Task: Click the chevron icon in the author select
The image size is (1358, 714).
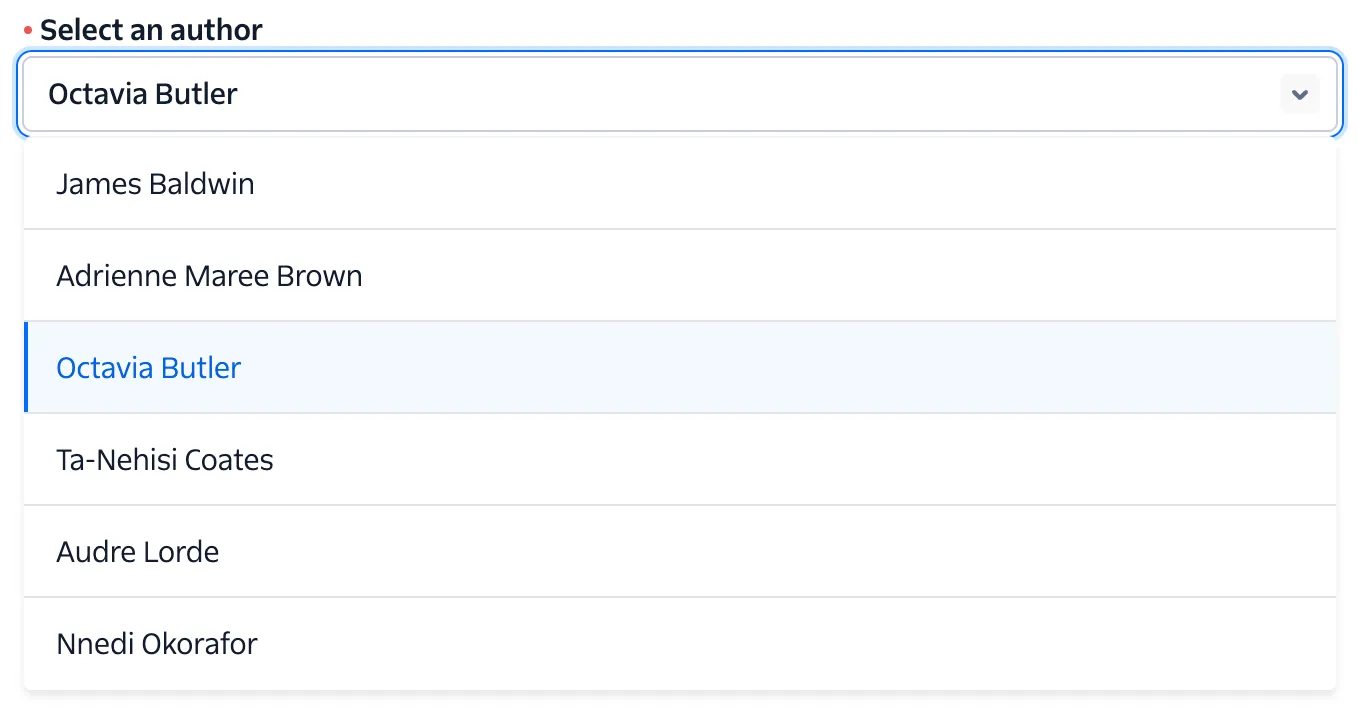Action: pos(1299,95)
